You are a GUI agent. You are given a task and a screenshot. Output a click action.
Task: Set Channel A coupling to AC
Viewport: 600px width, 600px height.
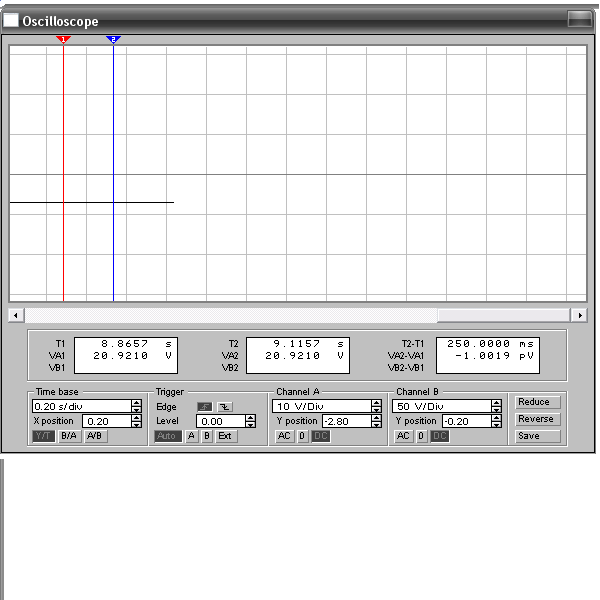click(x=284, y=436)
